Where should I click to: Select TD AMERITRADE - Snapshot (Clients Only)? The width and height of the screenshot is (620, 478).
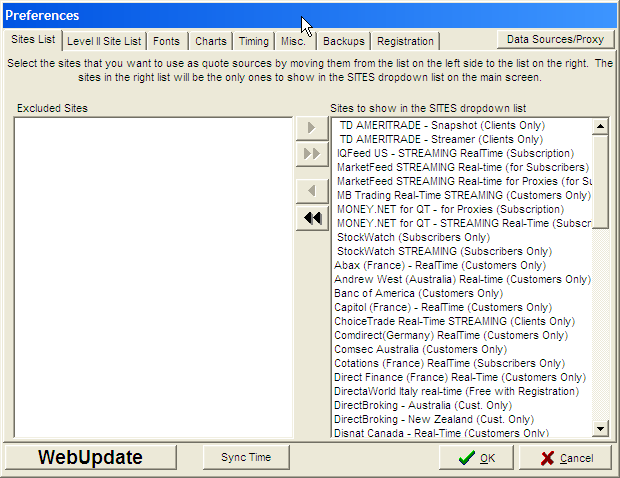[461, 125]
